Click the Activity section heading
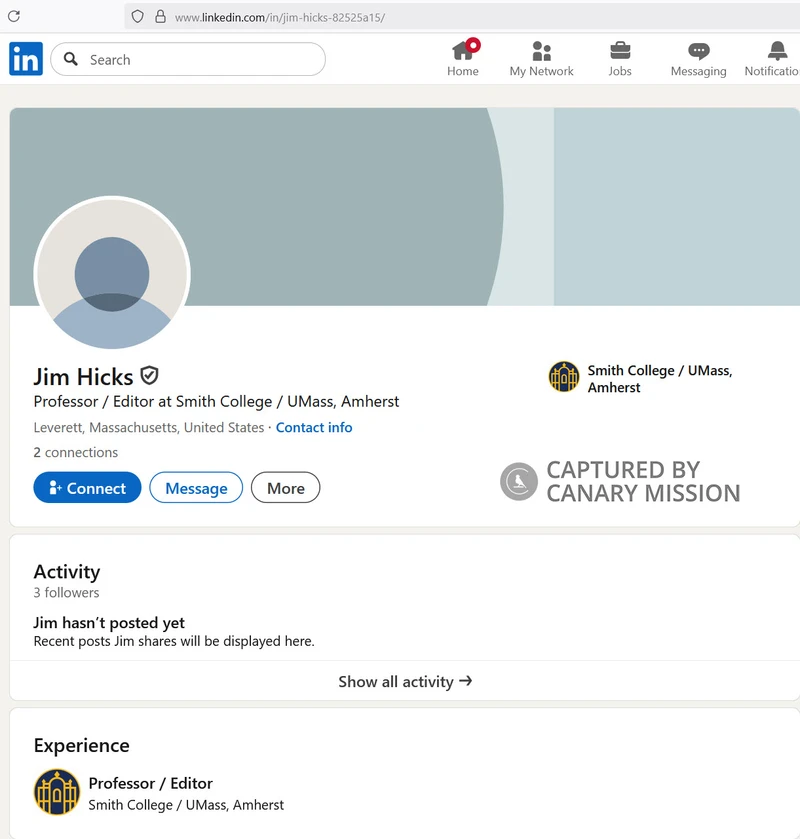This screenshot has width=800, height=839. (x=67, y=571)
